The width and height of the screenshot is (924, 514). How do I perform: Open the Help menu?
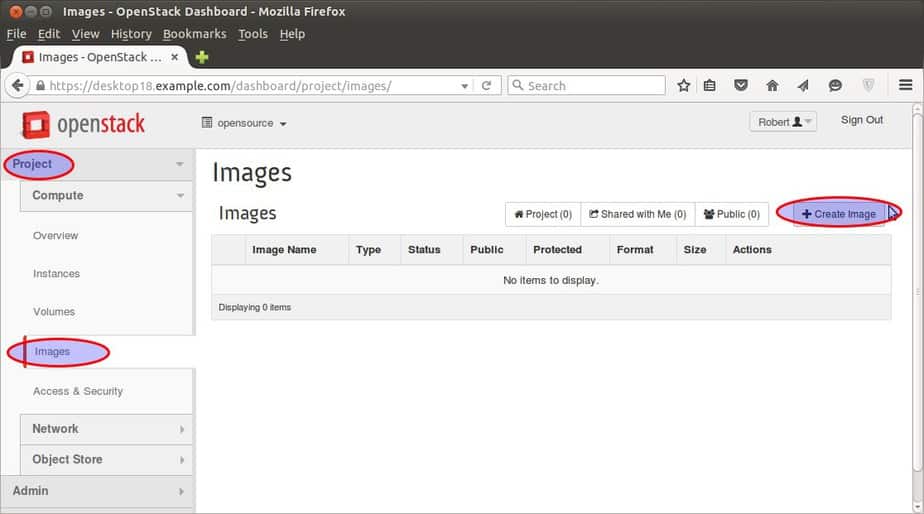pos(292,34)
